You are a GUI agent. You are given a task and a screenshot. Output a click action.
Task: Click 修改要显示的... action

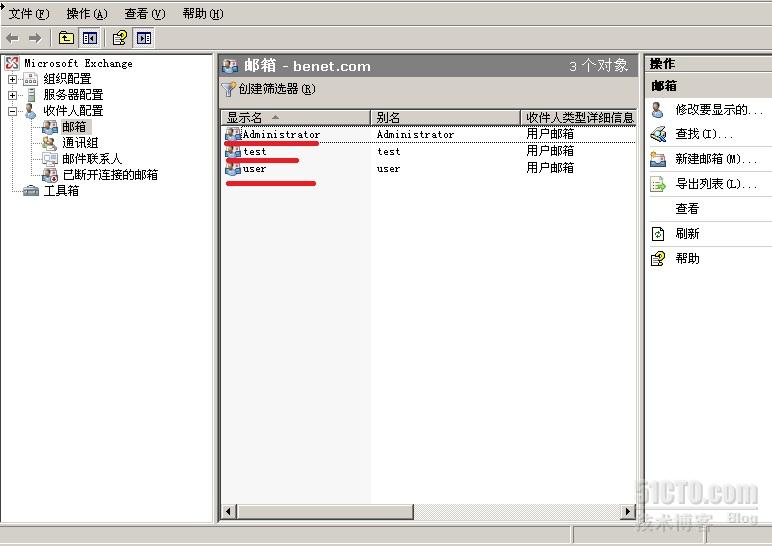tap(719, 110)
